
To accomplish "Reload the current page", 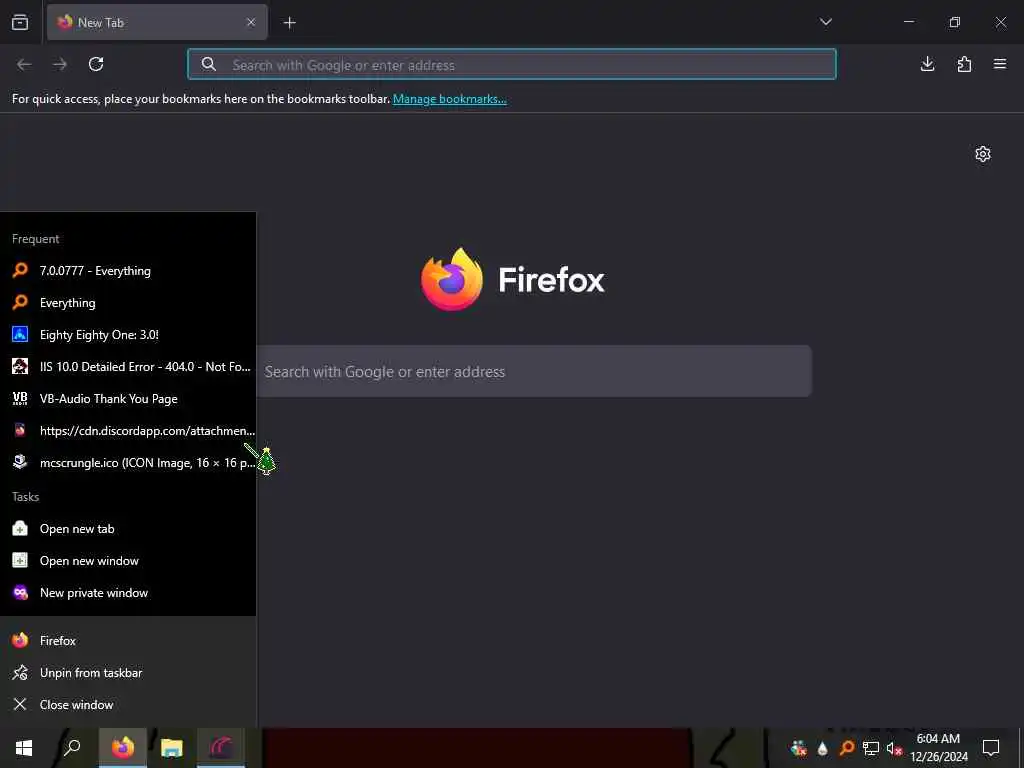I will point(96,64).
